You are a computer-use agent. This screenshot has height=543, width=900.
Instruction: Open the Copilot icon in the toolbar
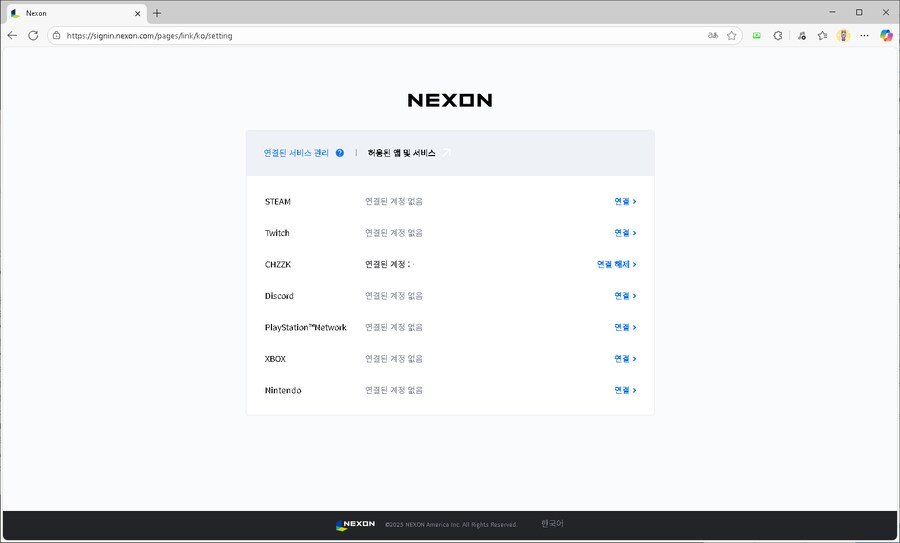886,35
